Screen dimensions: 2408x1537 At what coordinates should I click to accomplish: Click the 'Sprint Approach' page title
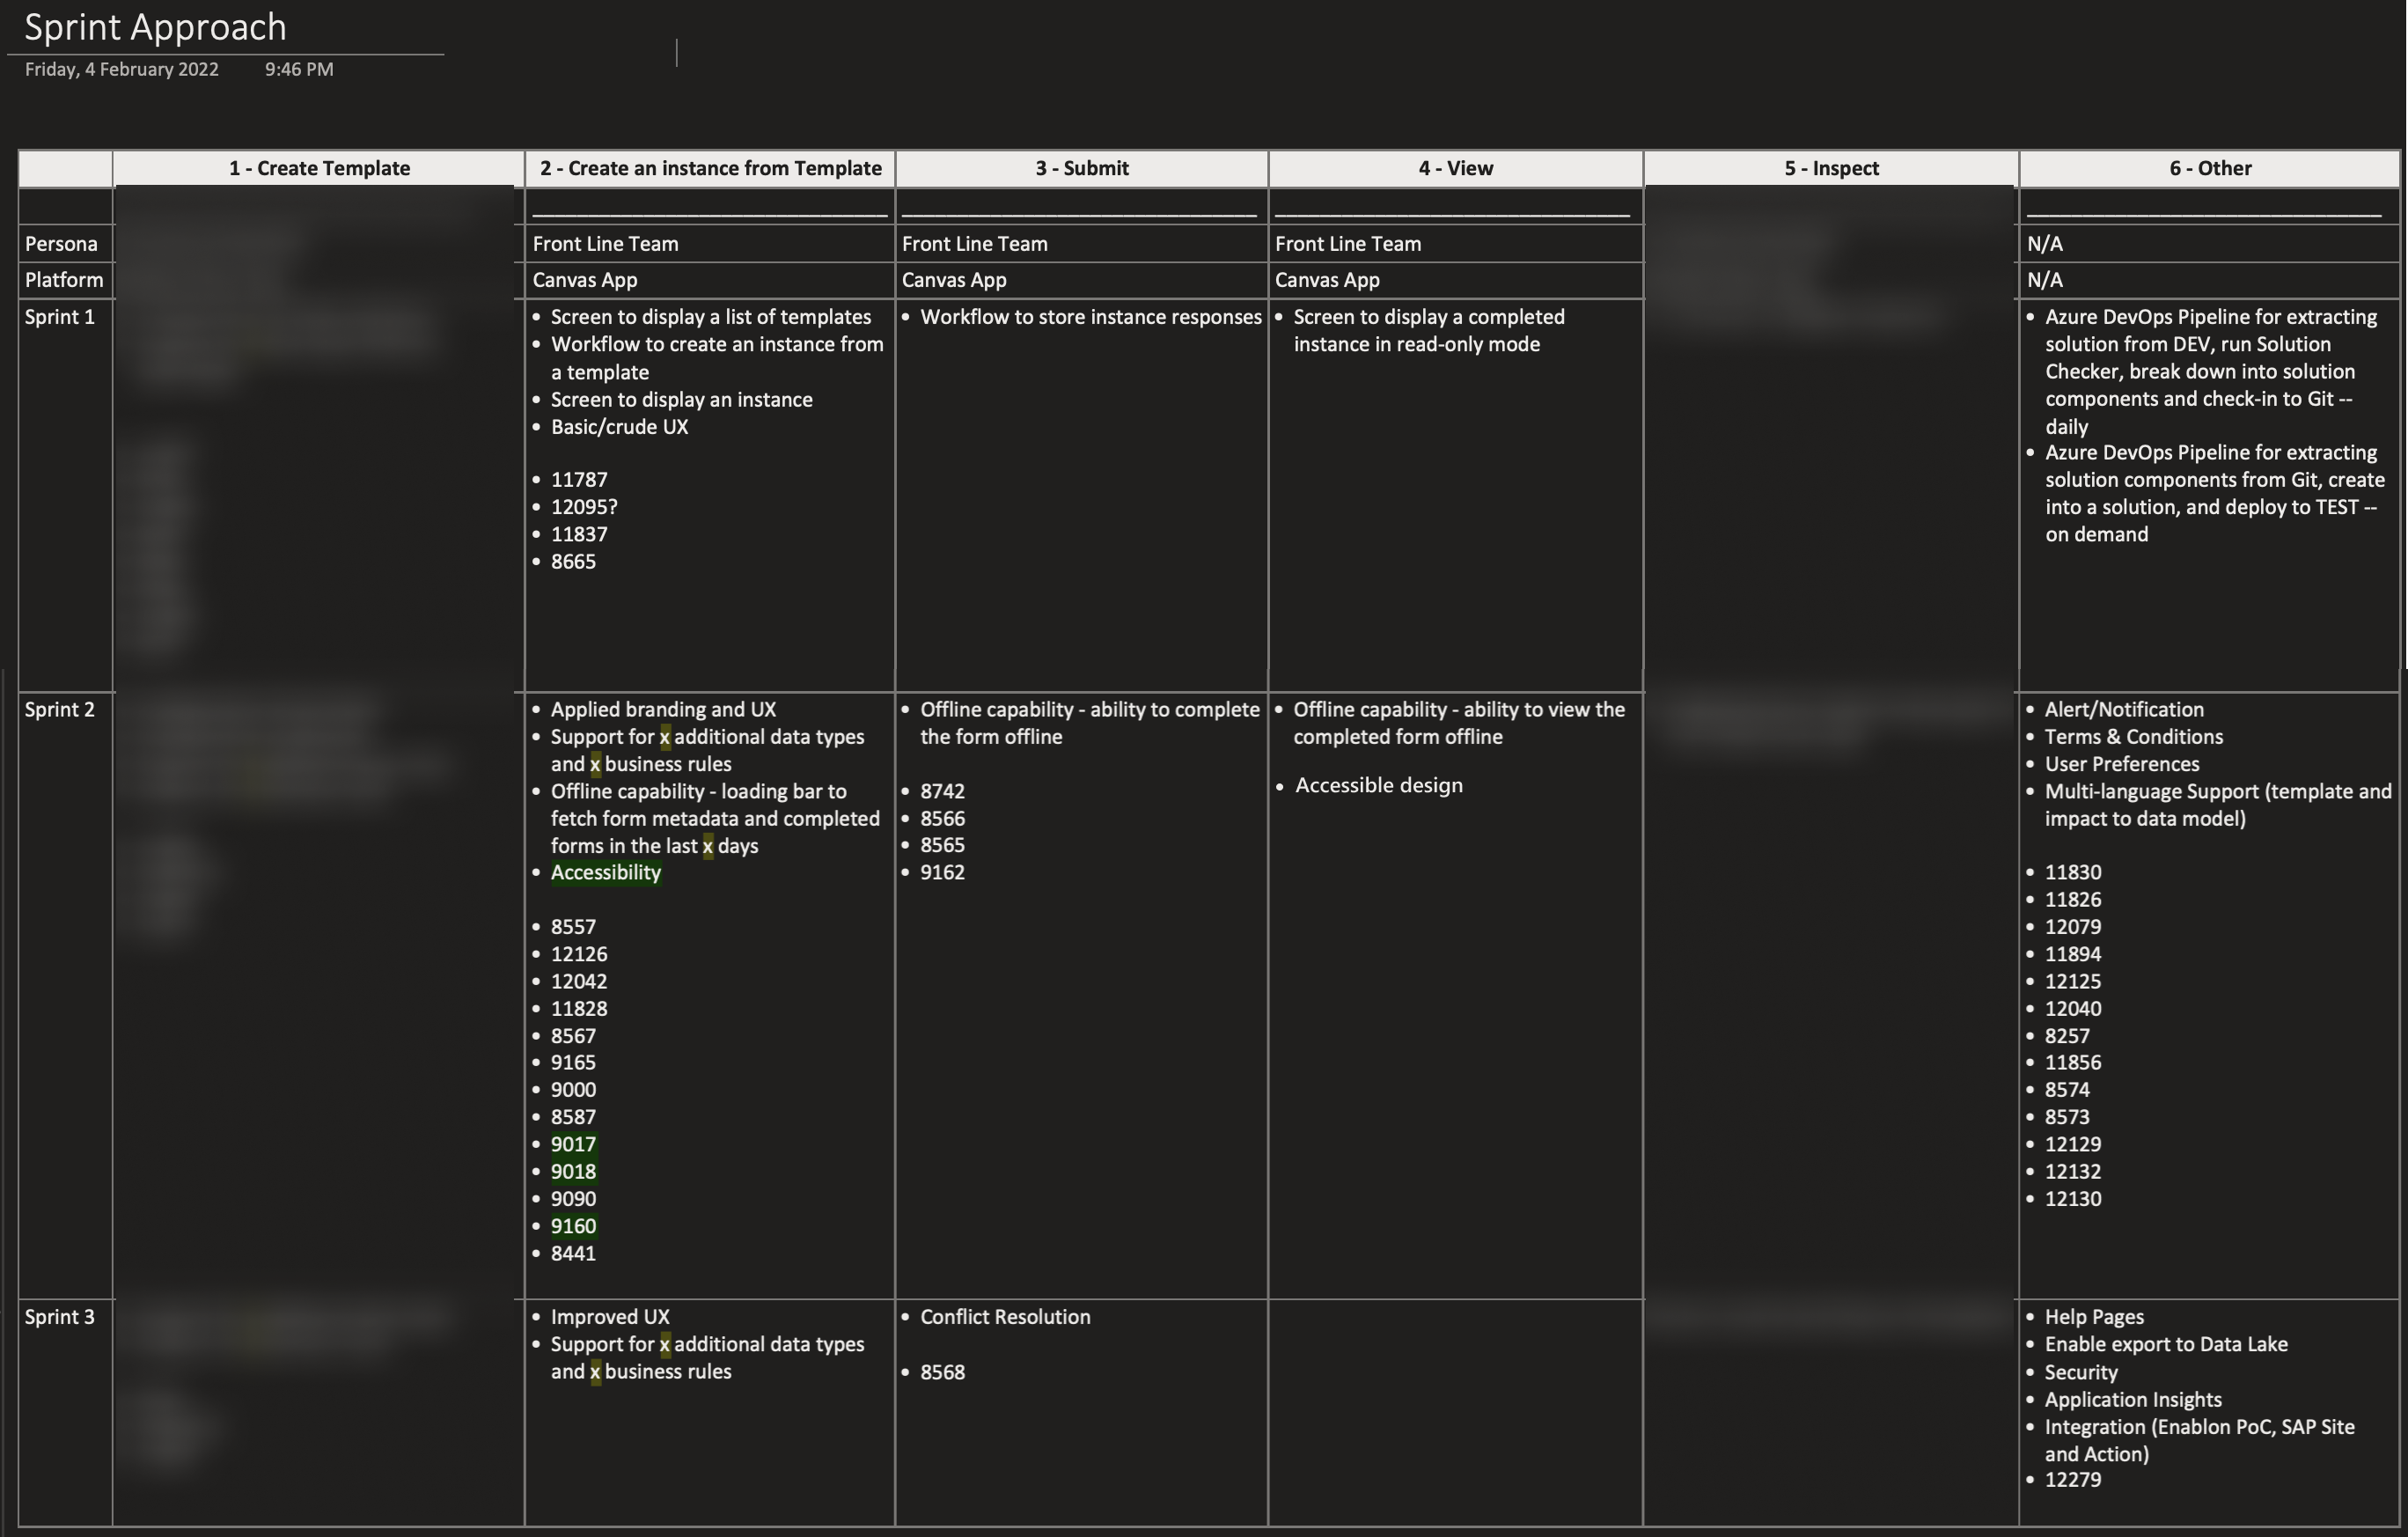click(154, 27)
